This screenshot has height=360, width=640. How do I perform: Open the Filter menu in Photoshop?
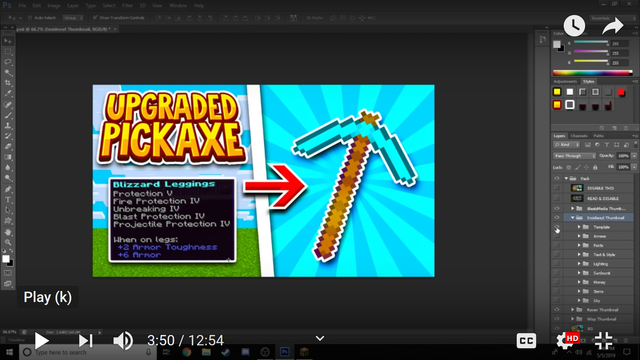click(127, 6)
